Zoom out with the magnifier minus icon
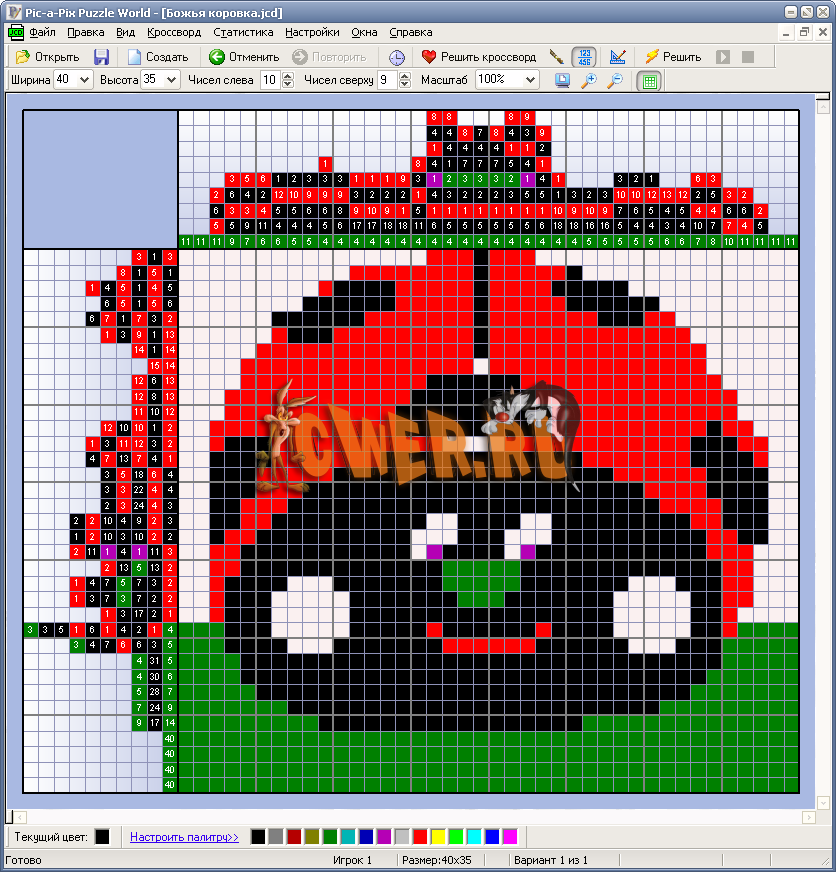The image size is (836, 872). (615, 81)
